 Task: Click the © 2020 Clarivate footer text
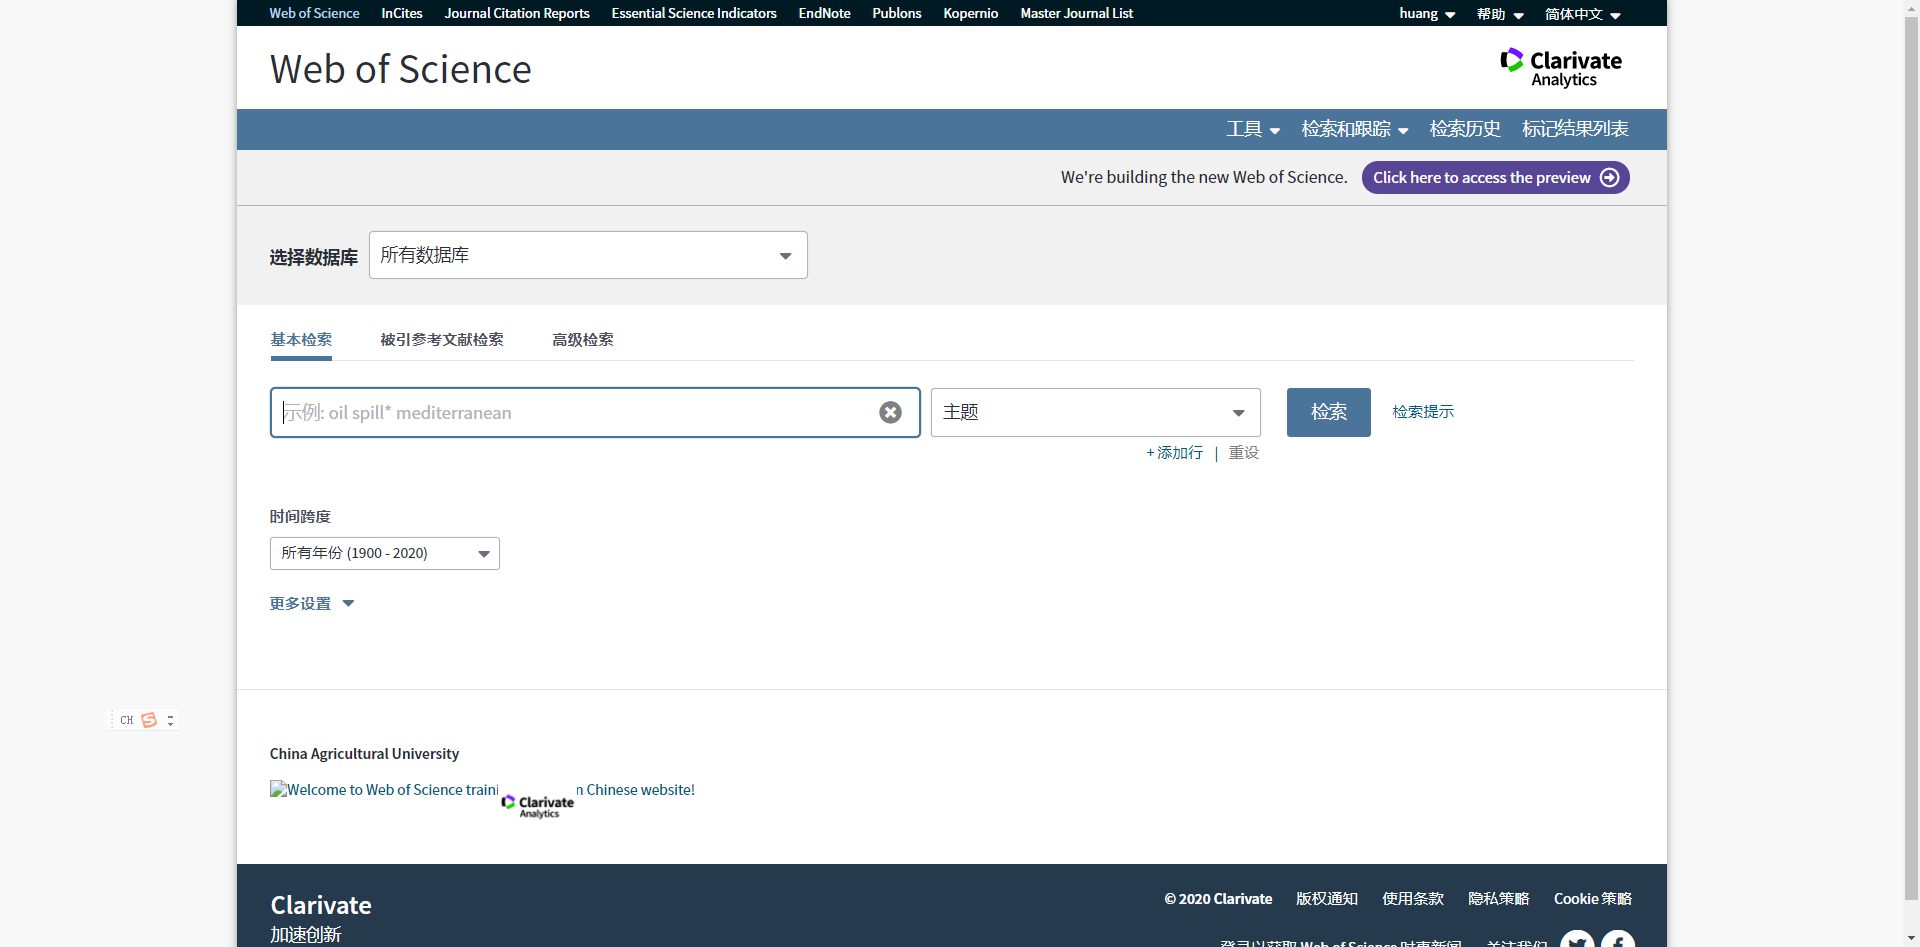tap(1218, 899)
